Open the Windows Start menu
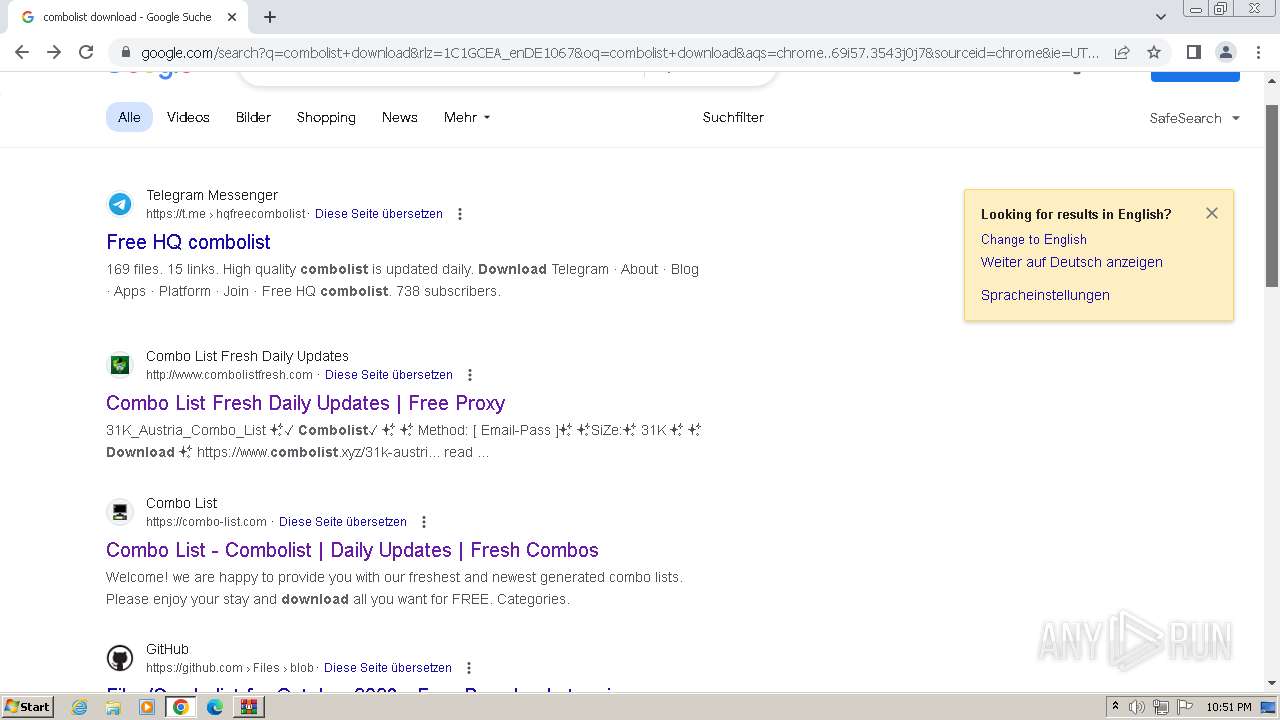Image resolution: width=1280 pixels, height=720 pixels. pyautogui.click(x=27, y=707)
